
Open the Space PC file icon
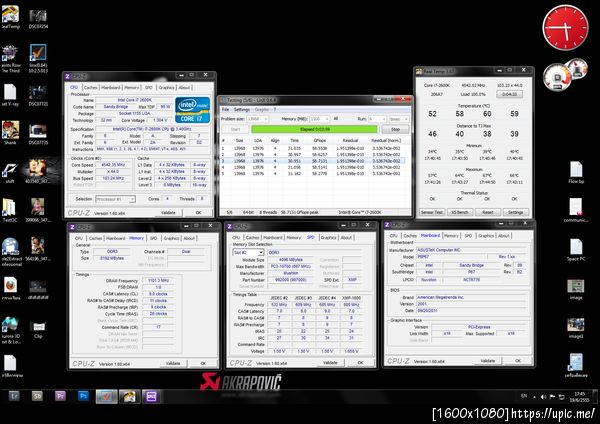(x=576, y=250)
